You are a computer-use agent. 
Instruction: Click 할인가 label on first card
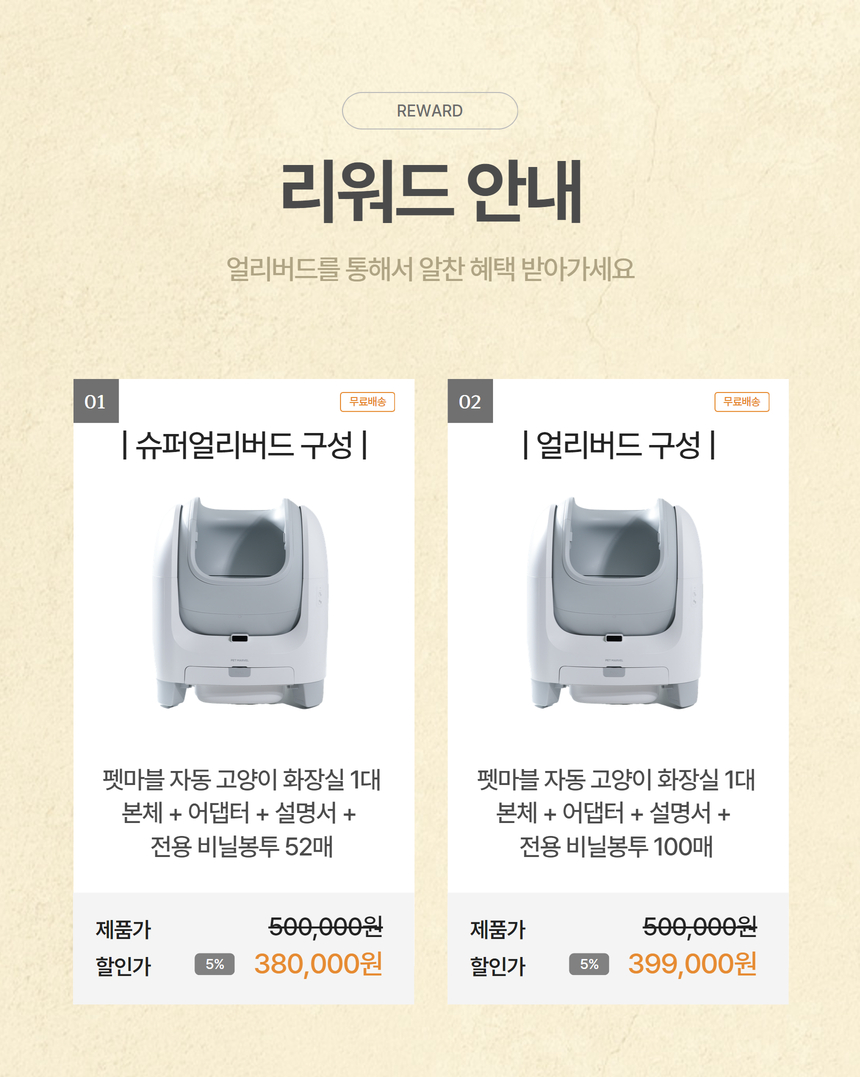pyautogui.click(x=123, y=966)
